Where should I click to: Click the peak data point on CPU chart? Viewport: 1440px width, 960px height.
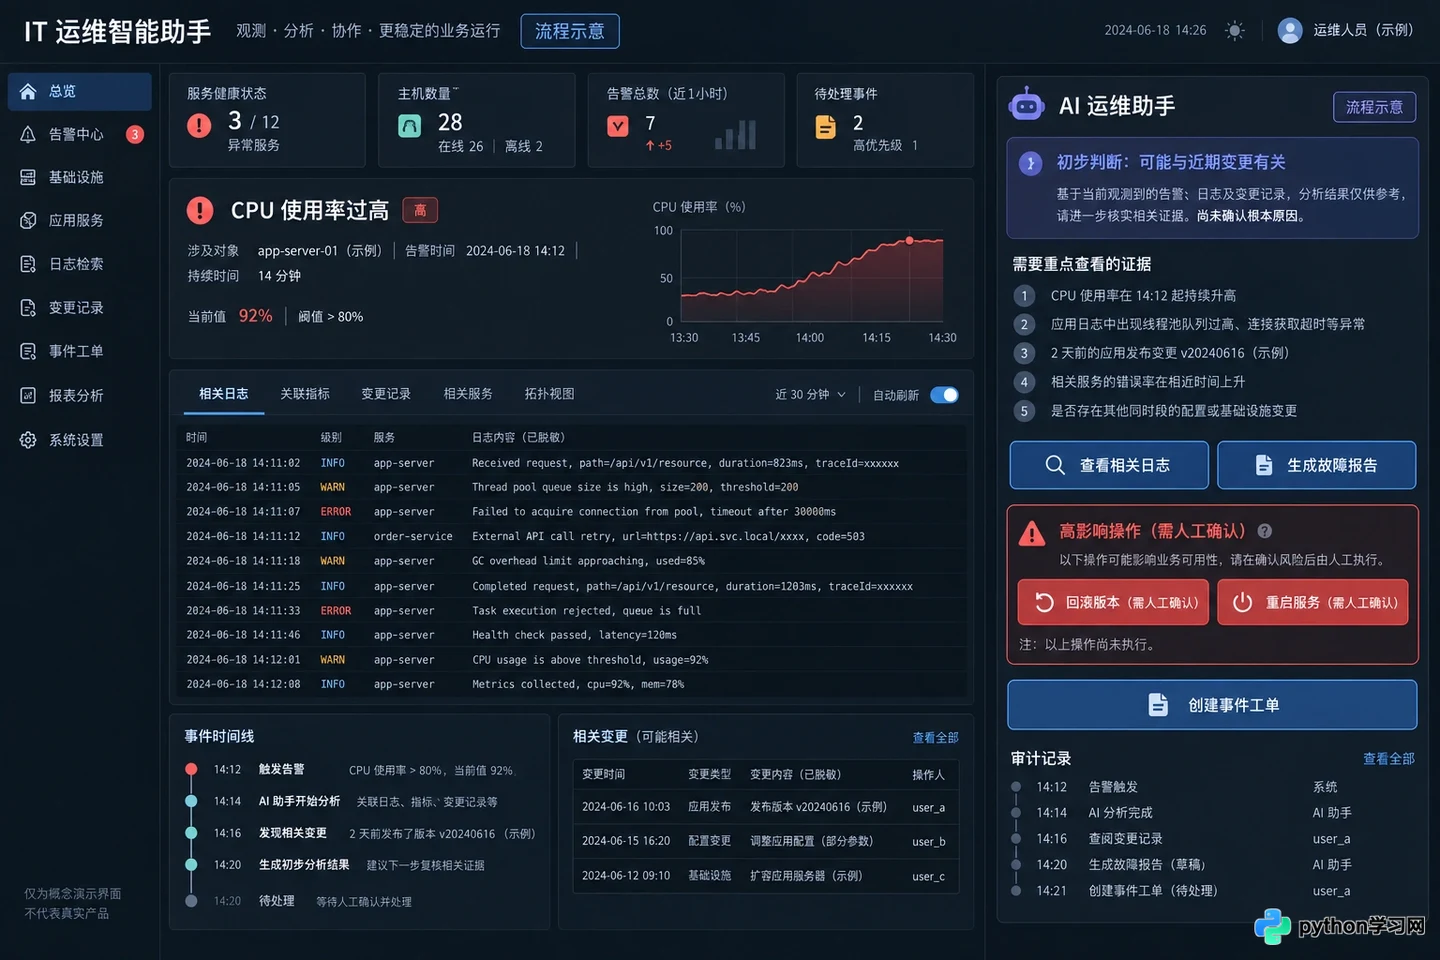tap(909, 240)
